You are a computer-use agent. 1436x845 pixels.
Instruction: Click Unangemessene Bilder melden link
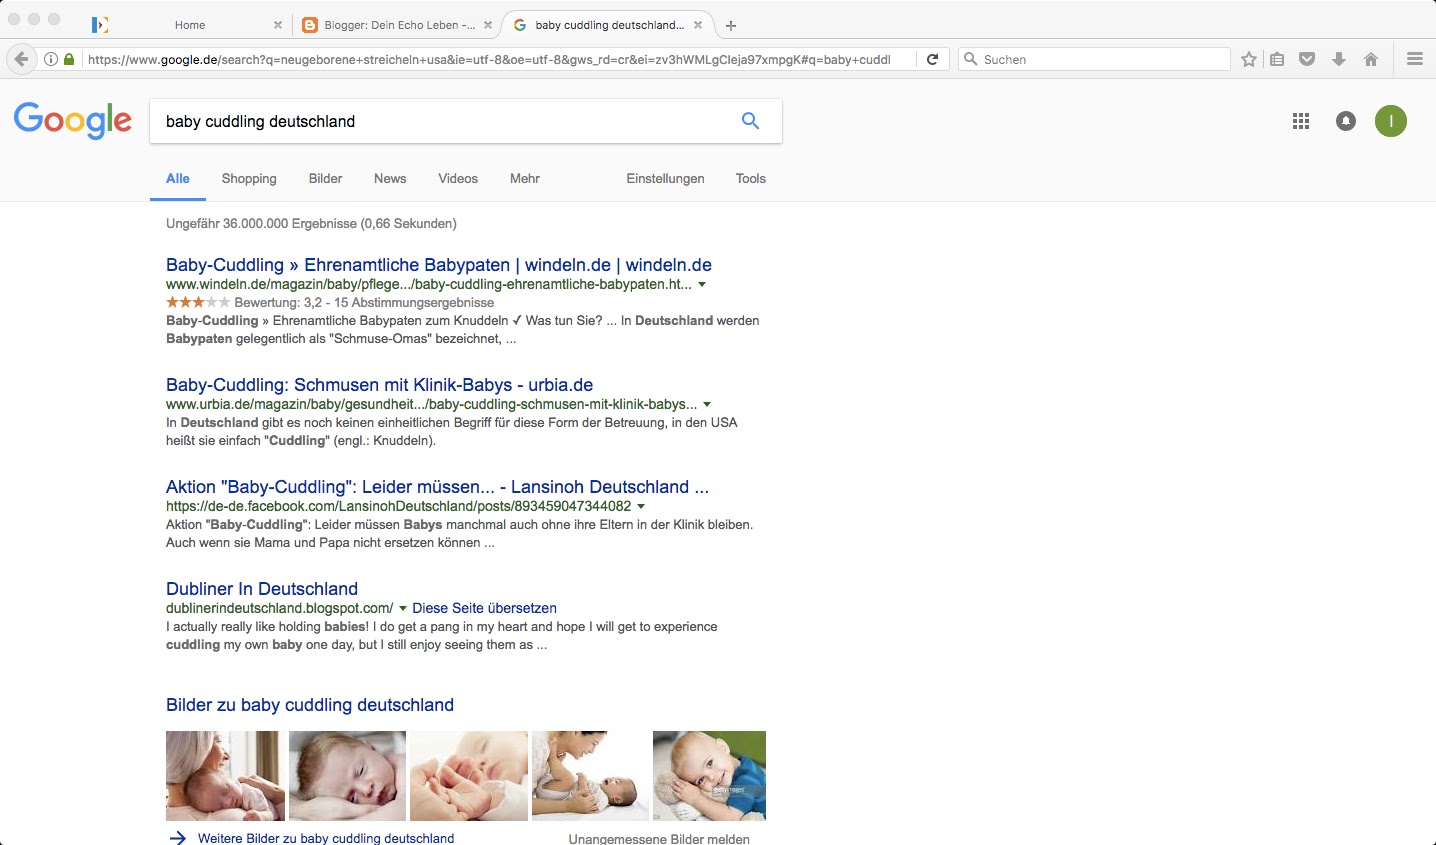(659, 839)
